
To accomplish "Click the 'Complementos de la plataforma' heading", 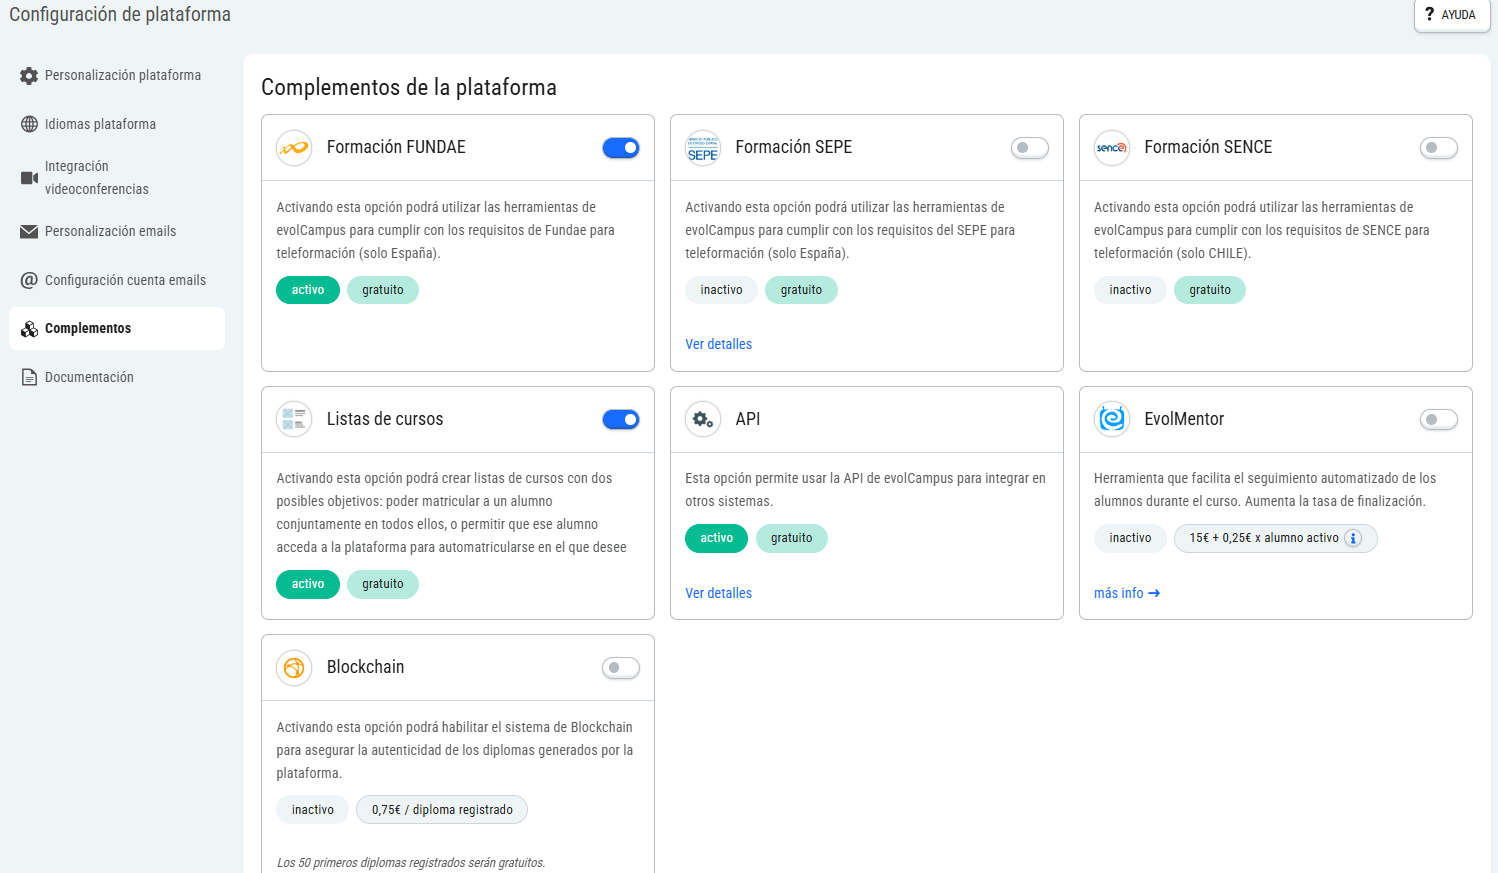I will click(409, 87).
